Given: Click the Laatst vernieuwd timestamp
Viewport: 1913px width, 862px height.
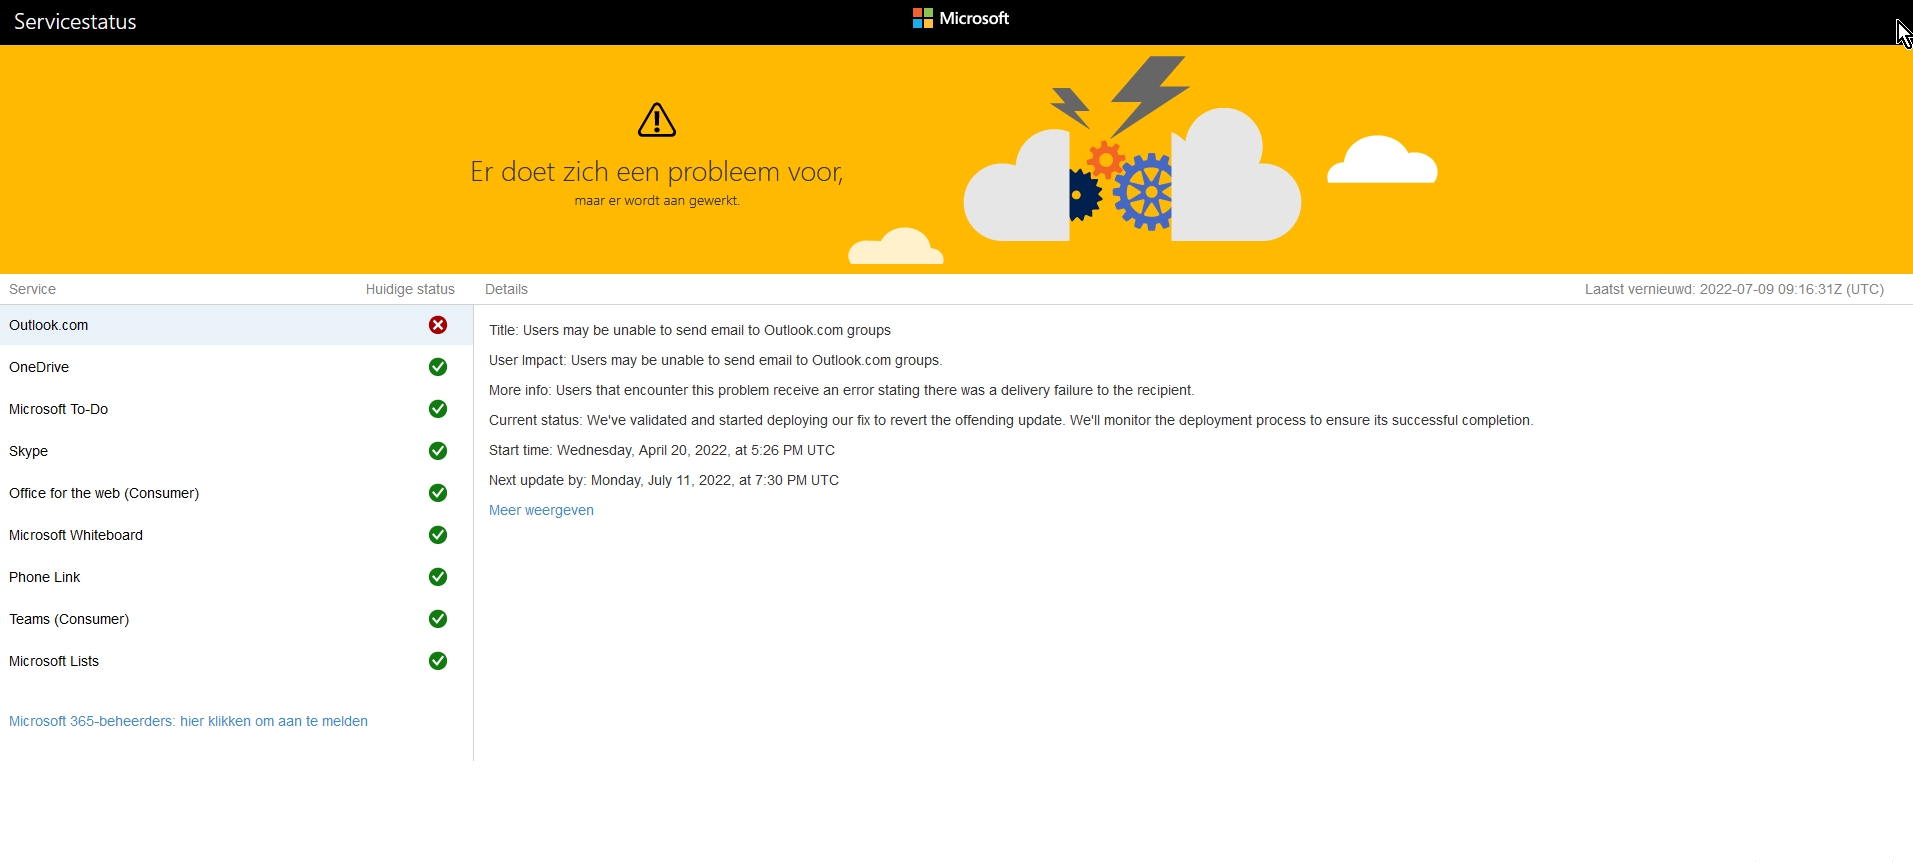Looking at the screenshot, I should point(1734,289).
